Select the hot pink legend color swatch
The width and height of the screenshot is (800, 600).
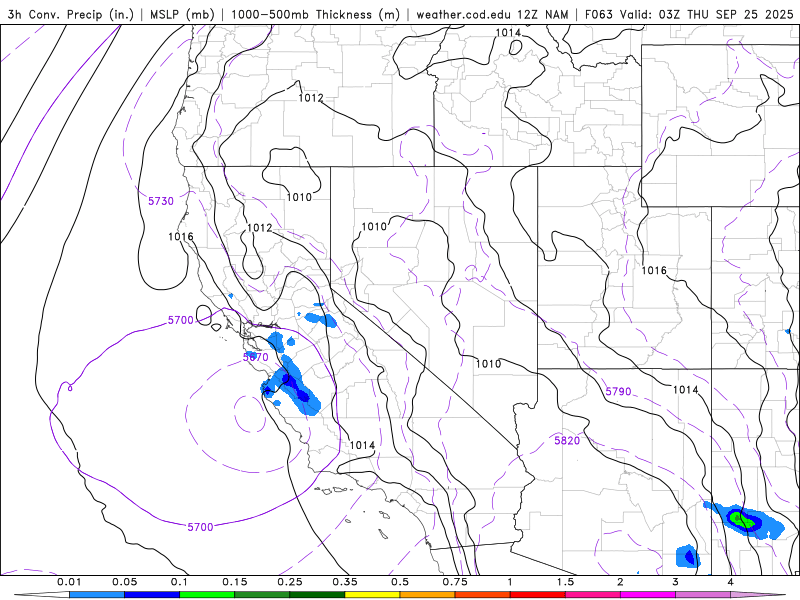tap(593, 594)
